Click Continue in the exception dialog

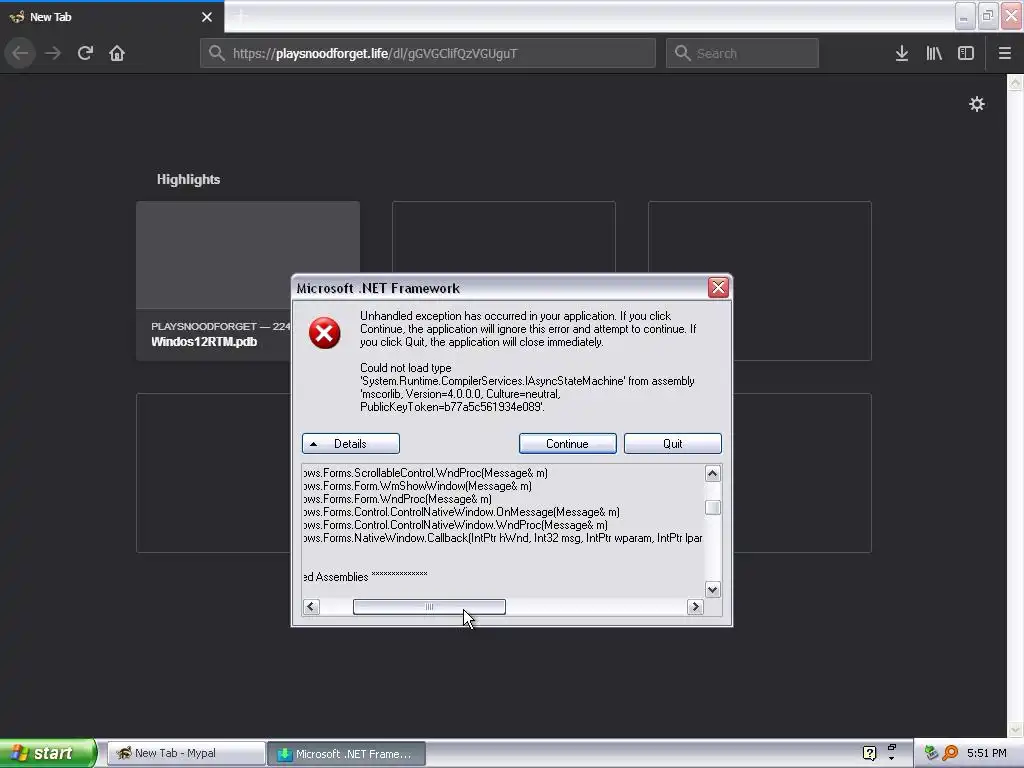click(x=568, y=443)
